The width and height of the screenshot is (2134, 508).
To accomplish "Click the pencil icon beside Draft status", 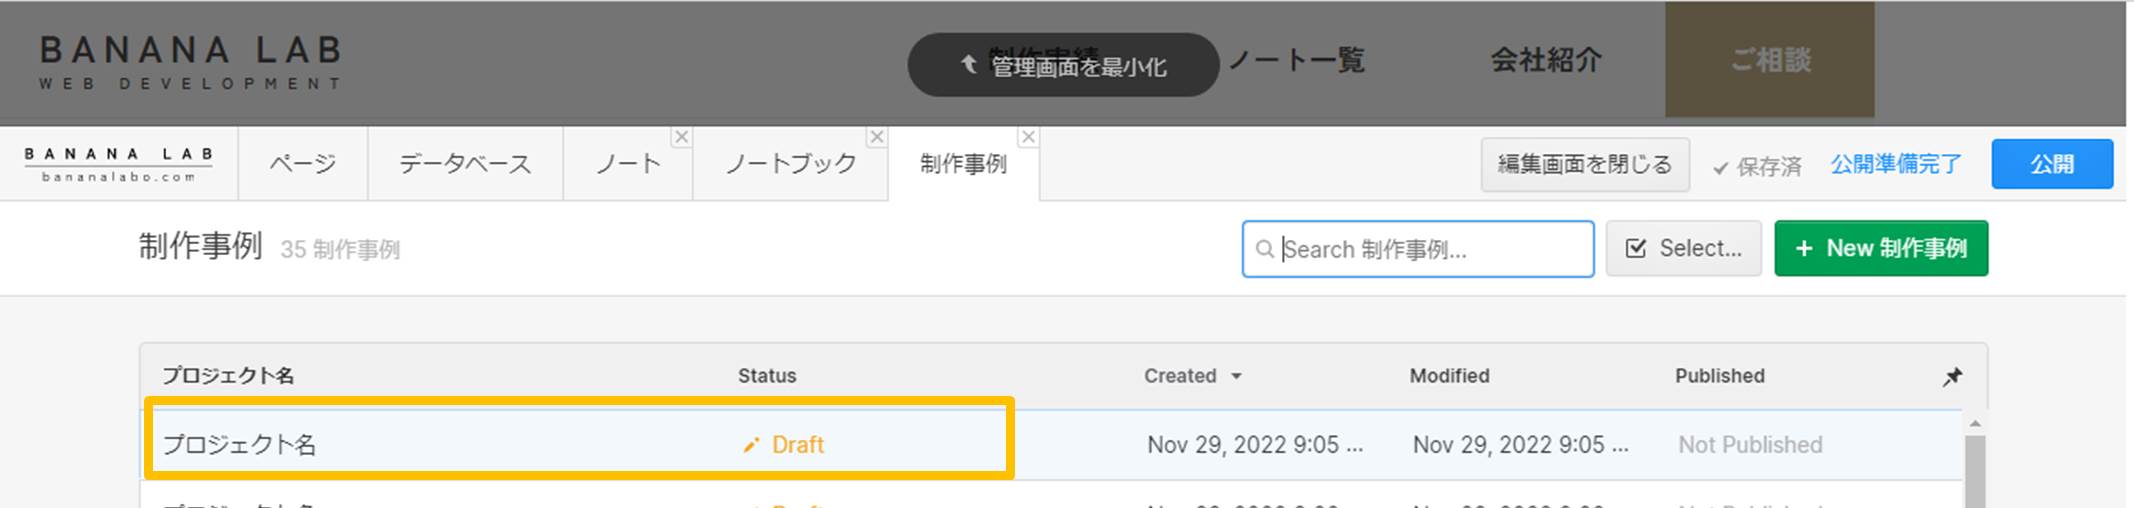I will pyautogui.click(x=751, y=445).
